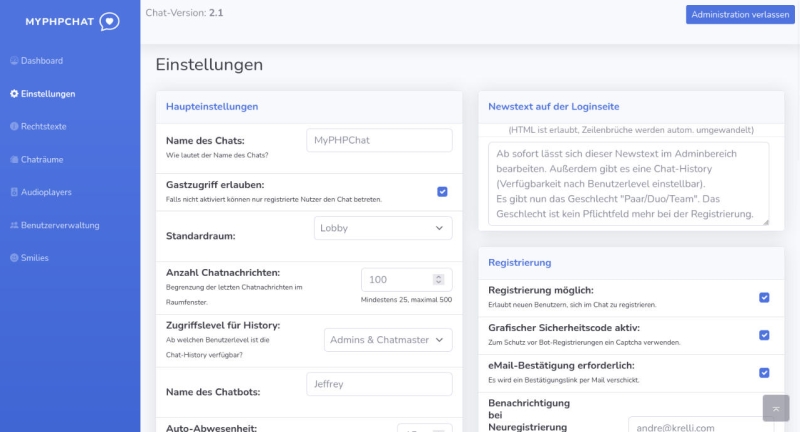Click the Audioplayers sidebar icon
This screenshot has height=432, width=800.
click(14, 192)
